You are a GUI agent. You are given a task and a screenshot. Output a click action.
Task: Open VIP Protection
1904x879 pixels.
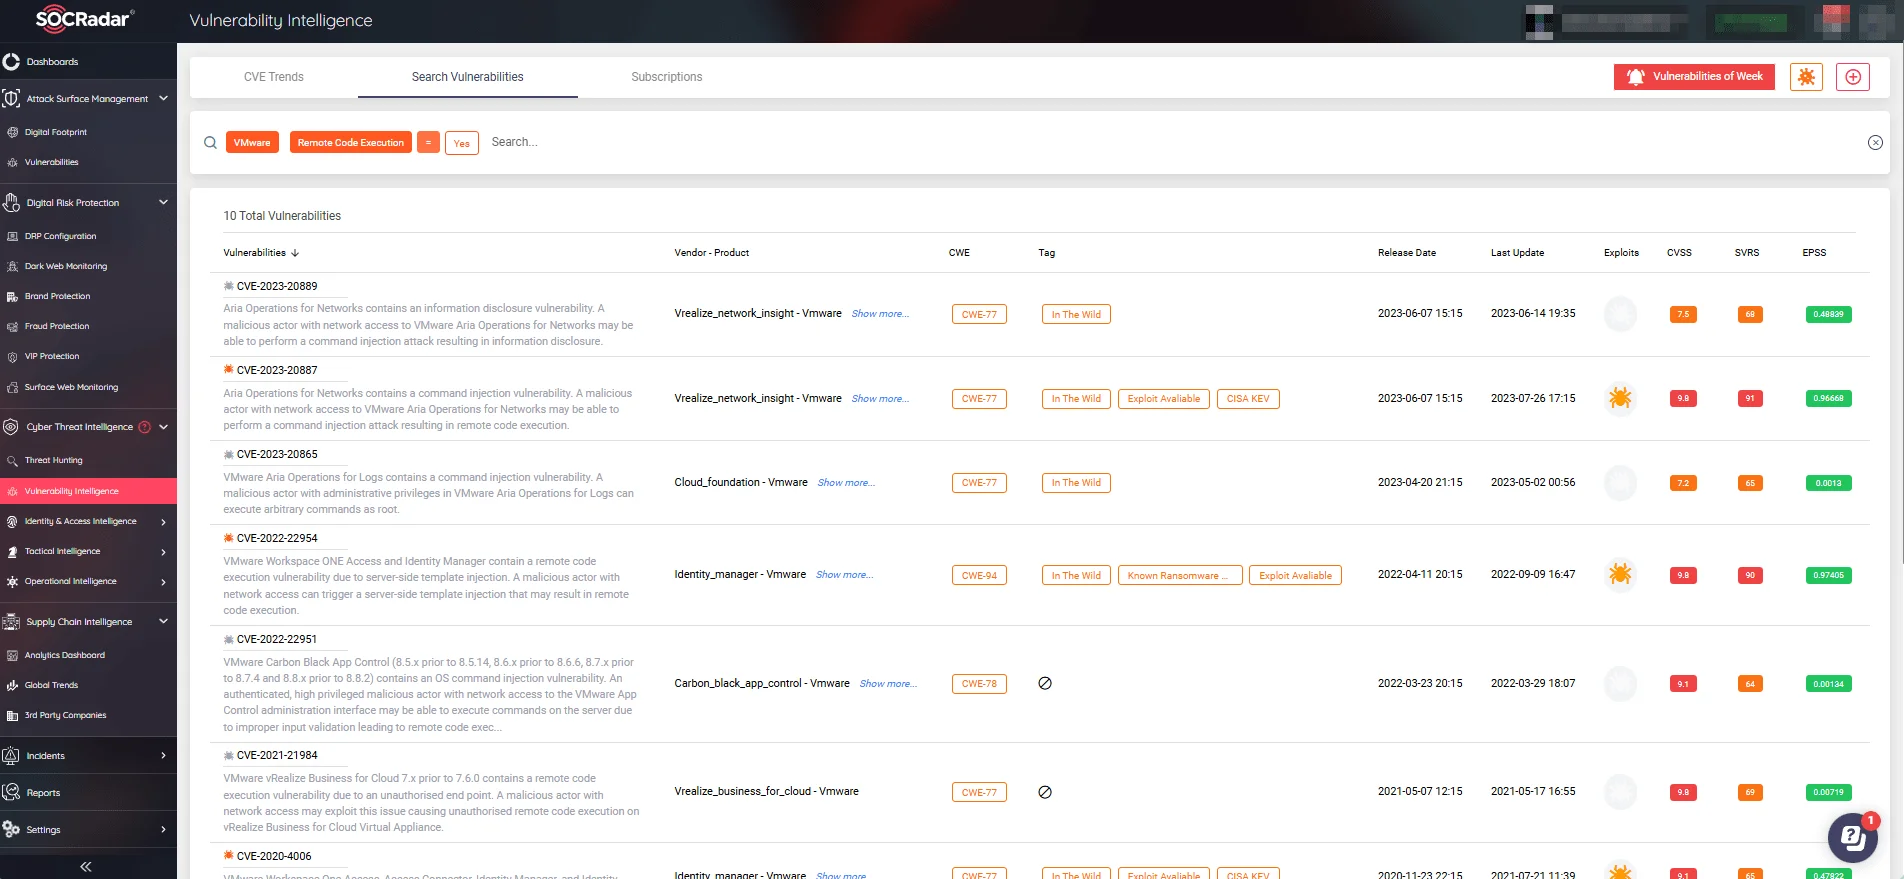[52, 356]
